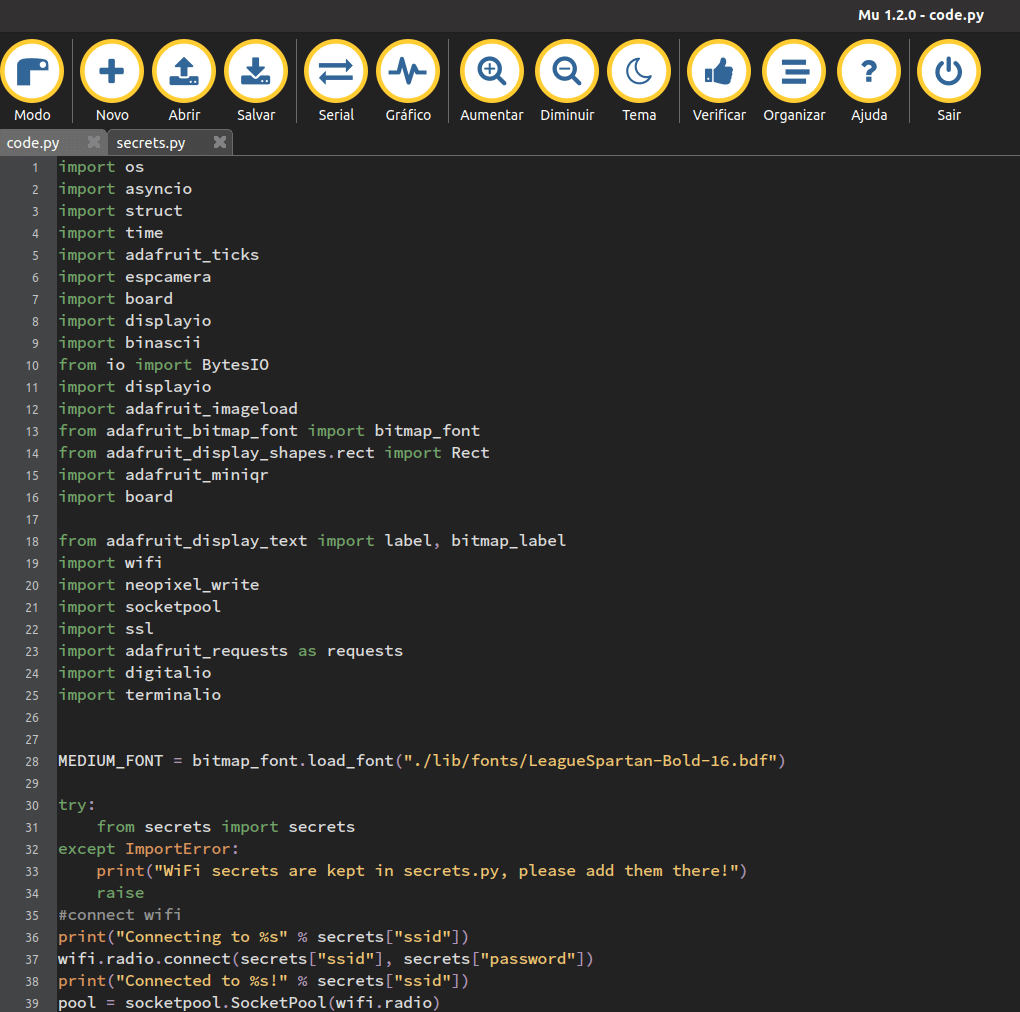Viewport: 1020px width, 1012px height.
Task: Switch to the secrets.py tab
Action: point(151,143)
